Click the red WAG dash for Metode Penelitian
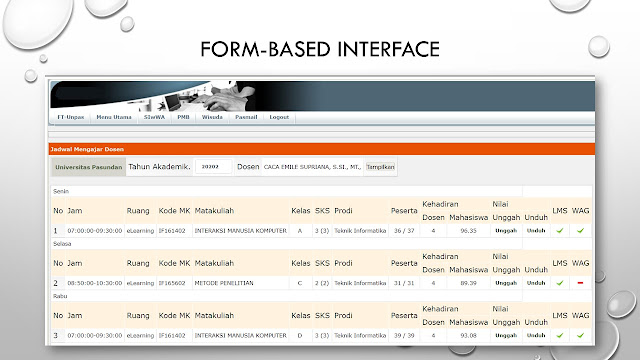Screen dimensions: 640x360 [580, 283]
